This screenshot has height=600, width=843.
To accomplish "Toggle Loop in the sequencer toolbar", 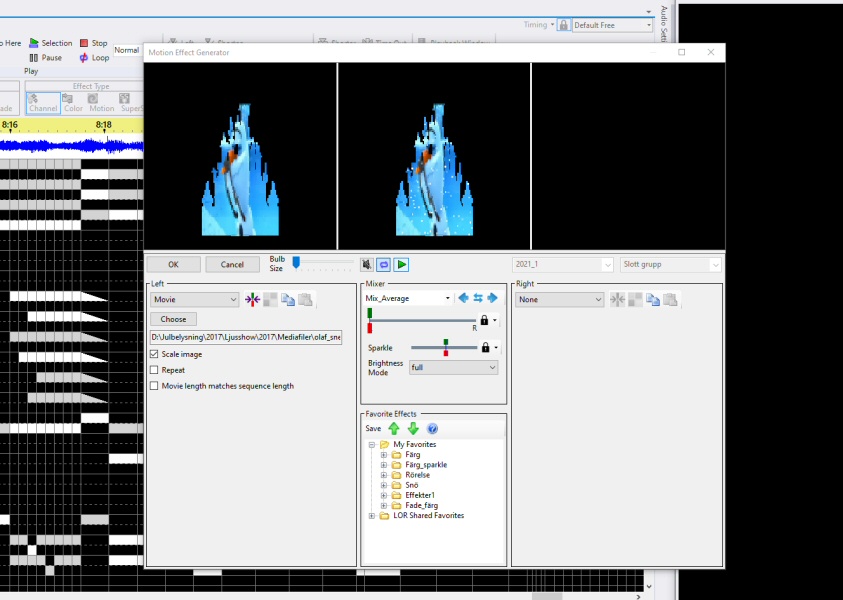I will click(94, 58).
